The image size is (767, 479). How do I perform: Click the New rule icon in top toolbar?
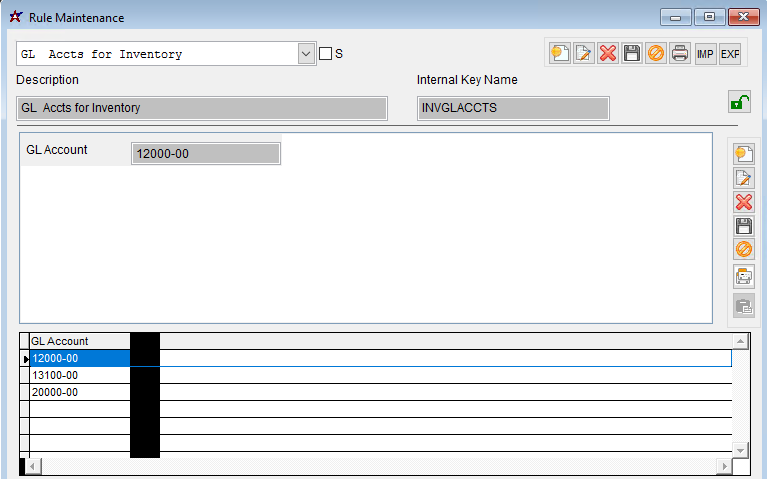[x=560, y=54]
